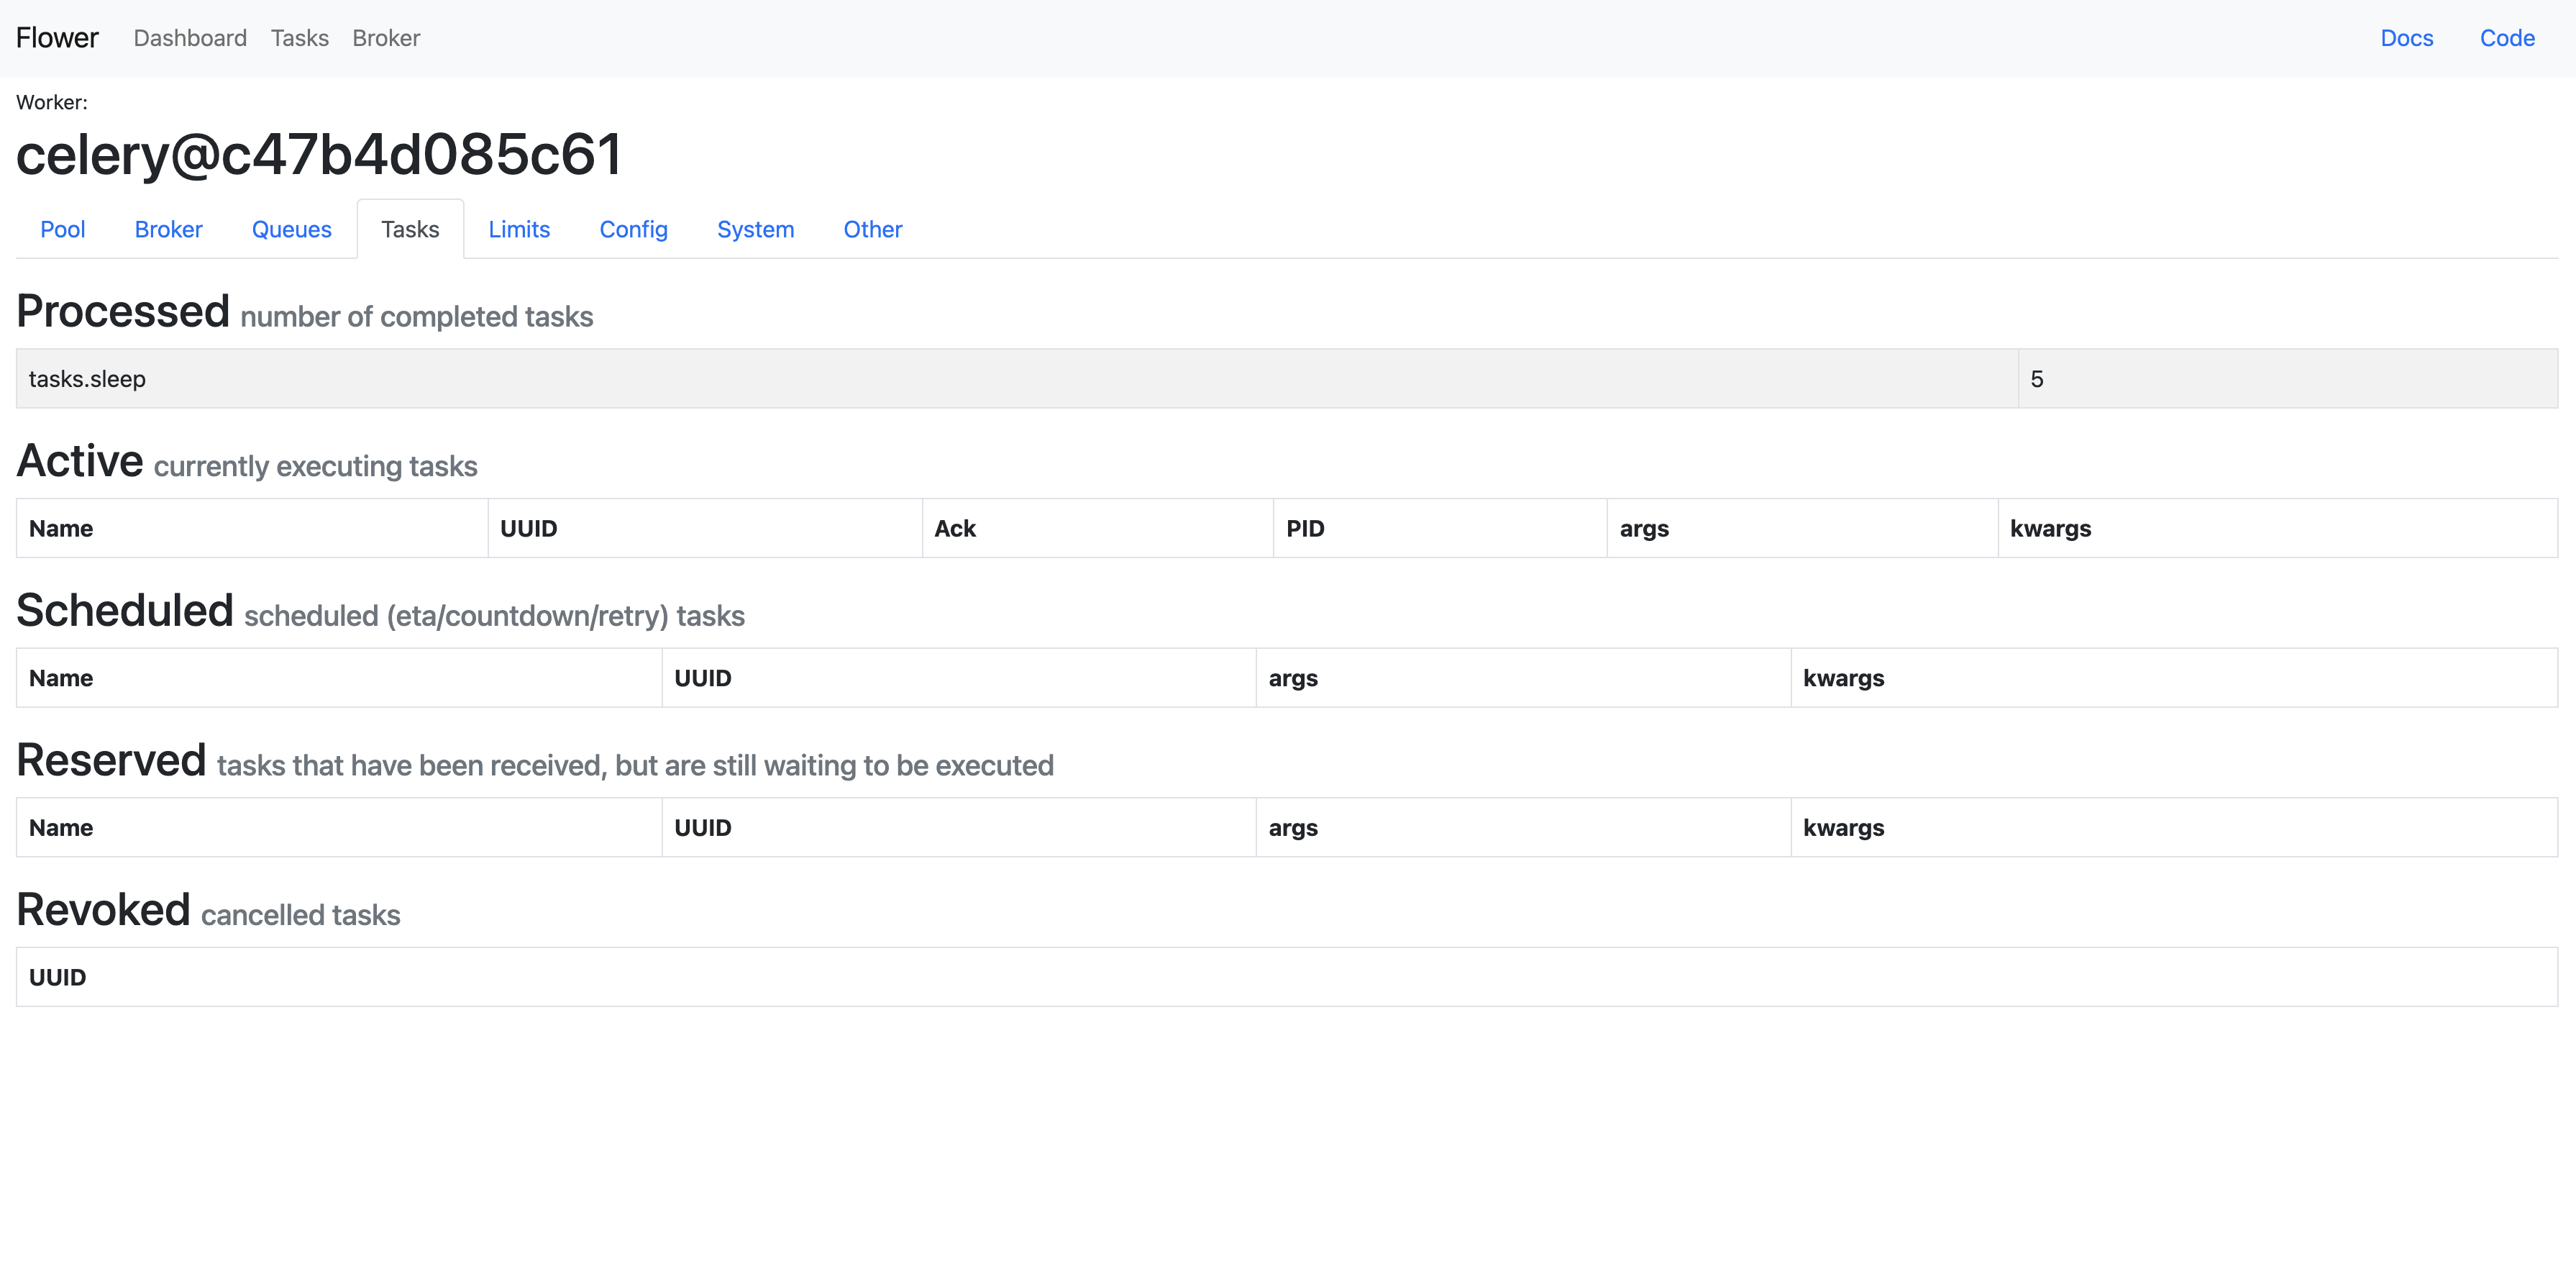Click the Ack column header in Active table
The image size is (2576, 1279).
tap(955, 528)
